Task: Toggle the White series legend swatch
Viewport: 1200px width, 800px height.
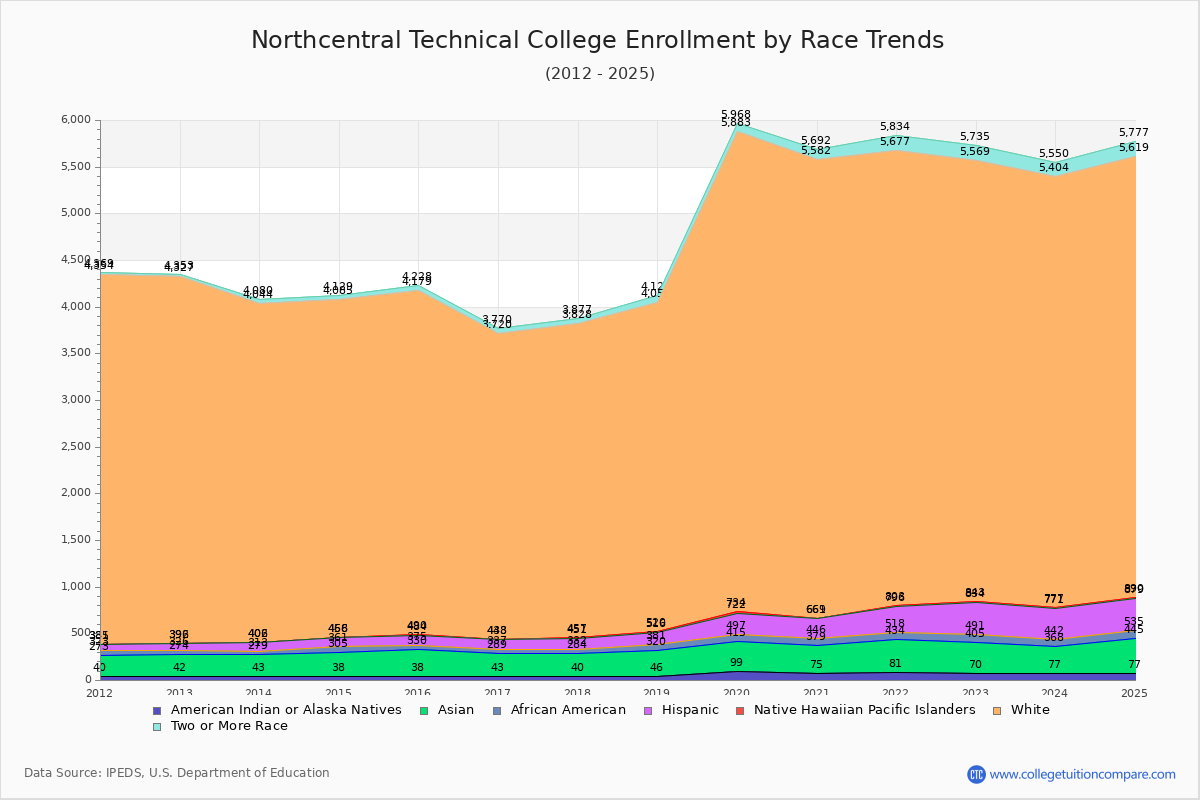Action: pyautogui.click(x=998, y=710)
